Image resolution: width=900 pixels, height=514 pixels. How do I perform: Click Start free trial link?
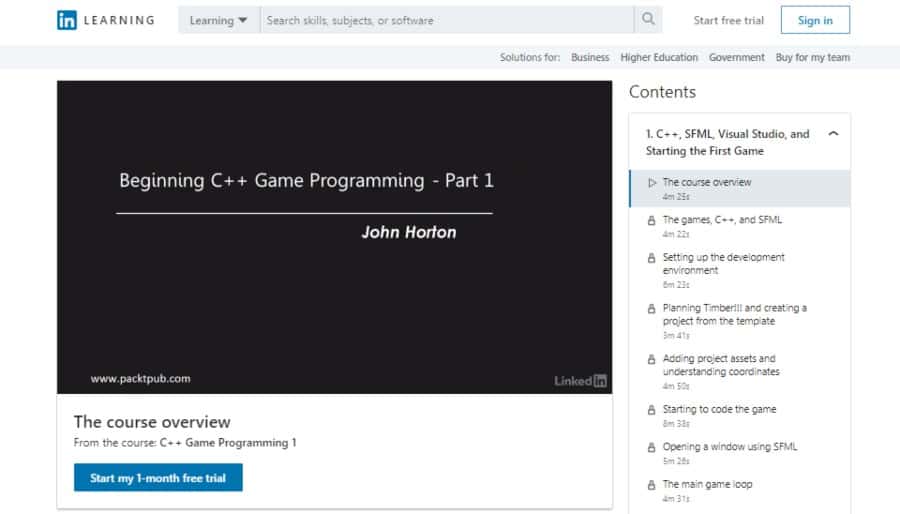[x=728, y=21]
